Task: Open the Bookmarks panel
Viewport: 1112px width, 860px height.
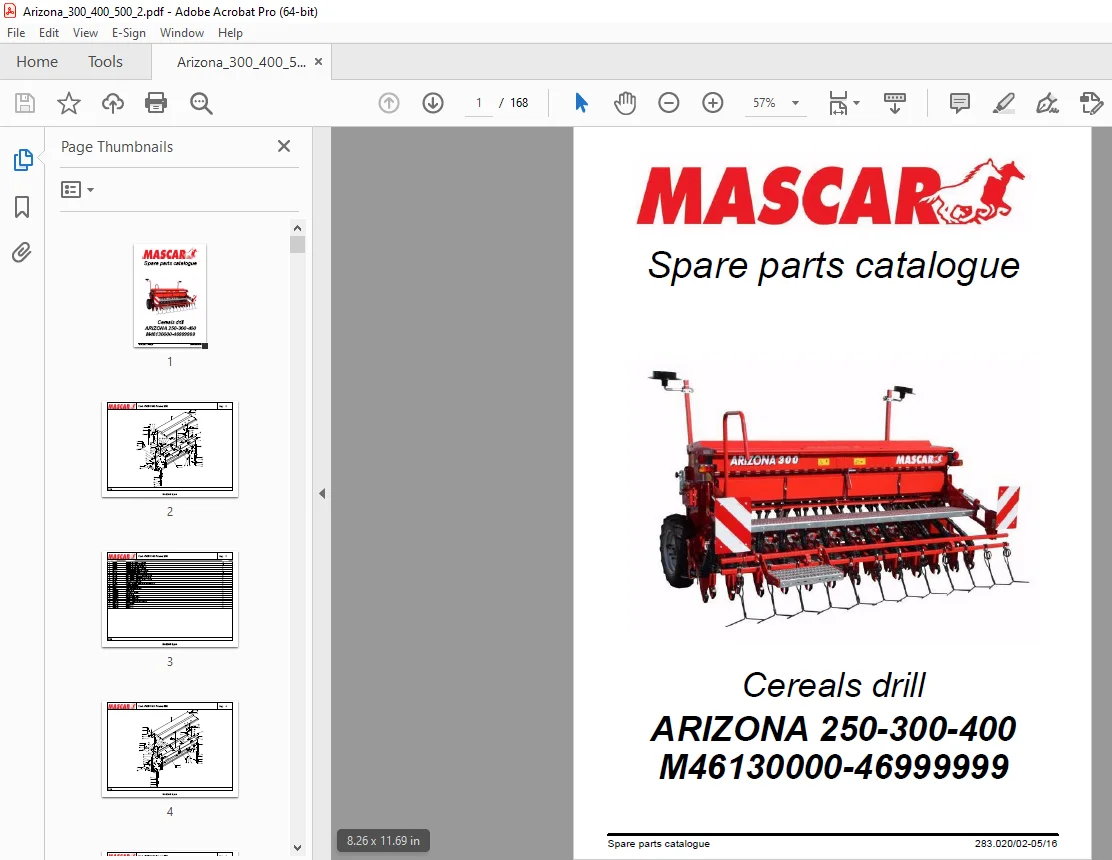Action: click(22, 207)
